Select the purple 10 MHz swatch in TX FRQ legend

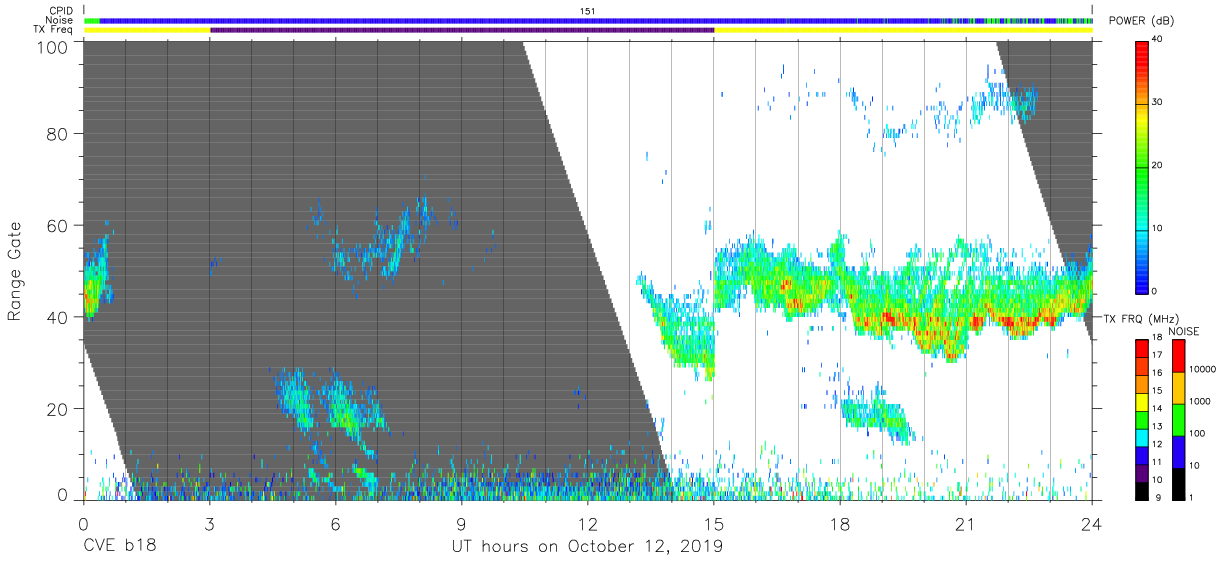(1142, 474)
